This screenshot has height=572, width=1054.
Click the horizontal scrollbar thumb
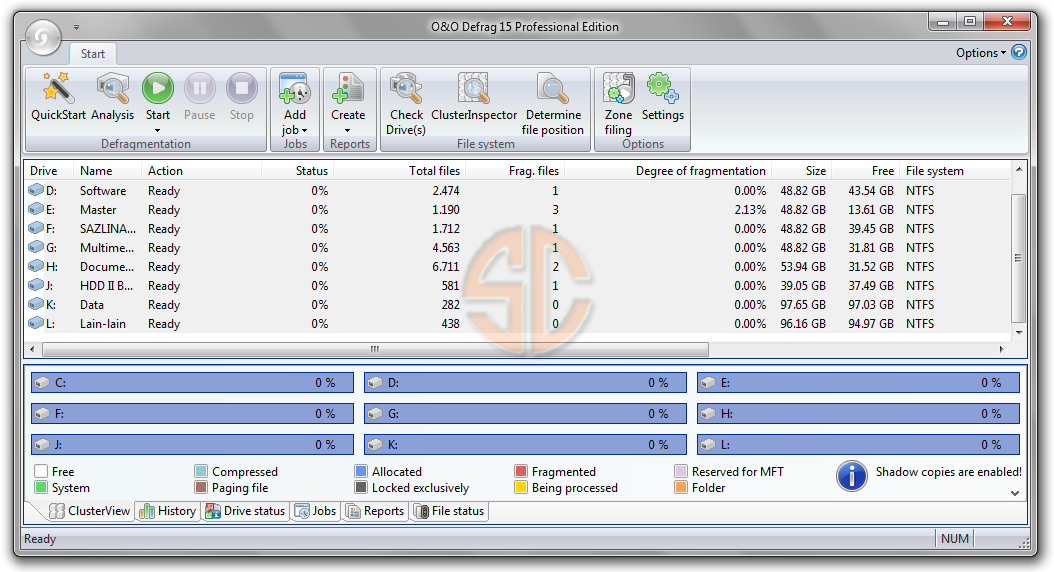pos(375,350)
